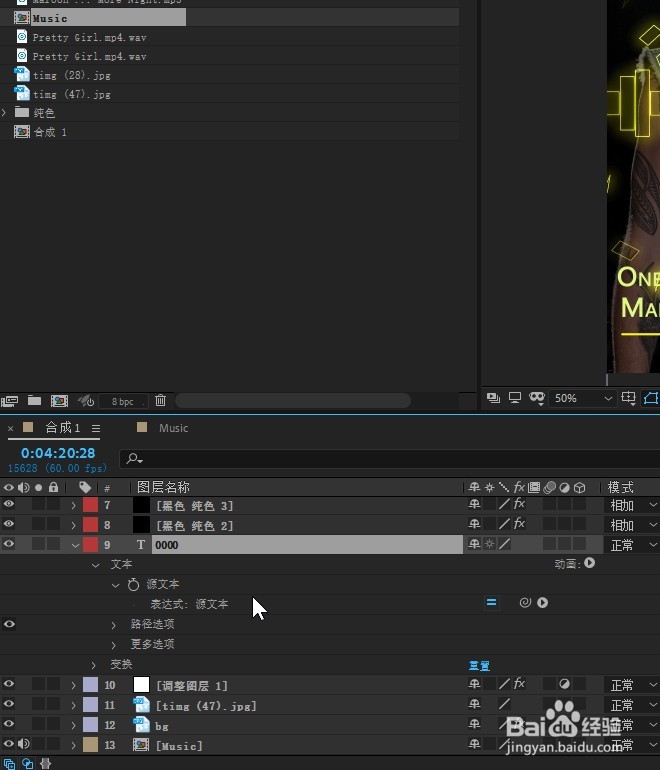Enable expression toggle for 源文本

click(x=491, y=603)
